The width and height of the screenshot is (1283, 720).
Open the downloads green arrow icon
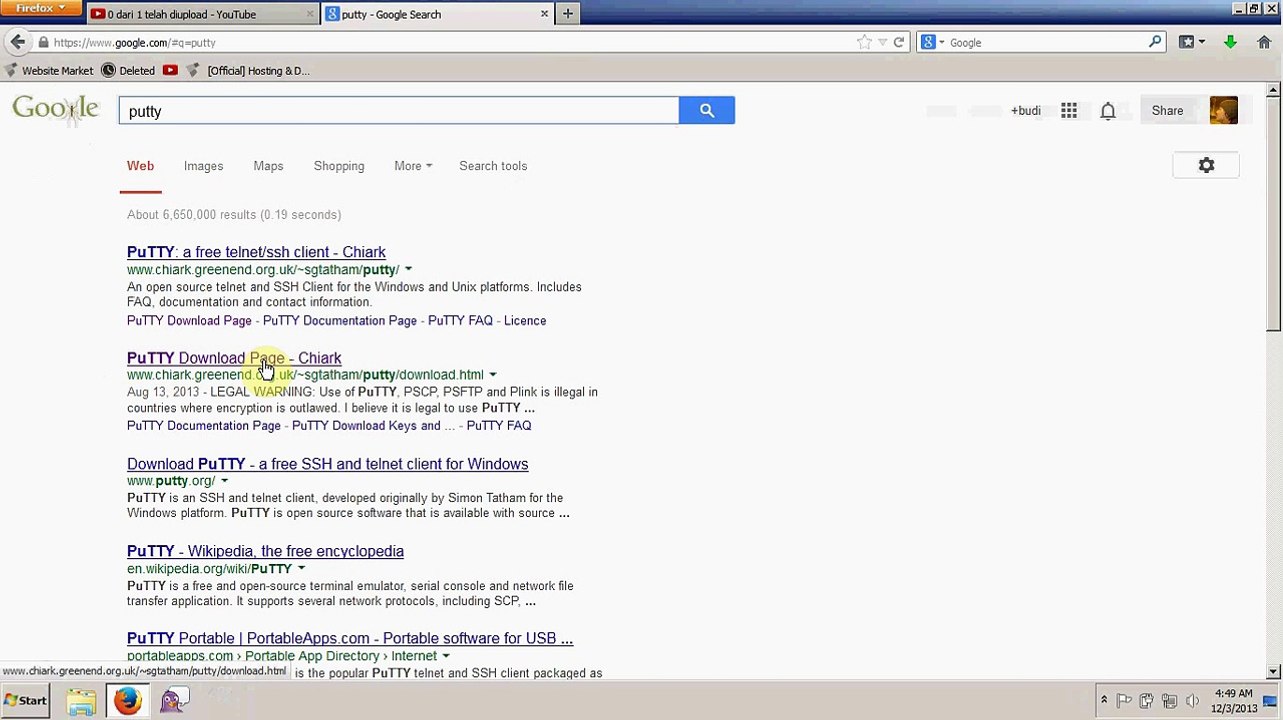point(1230,42)
